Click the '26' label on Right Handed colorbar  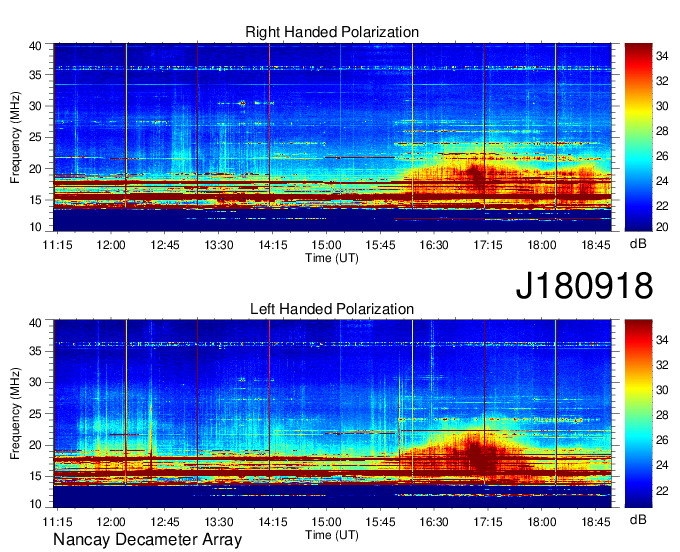[x=662, y=156]
